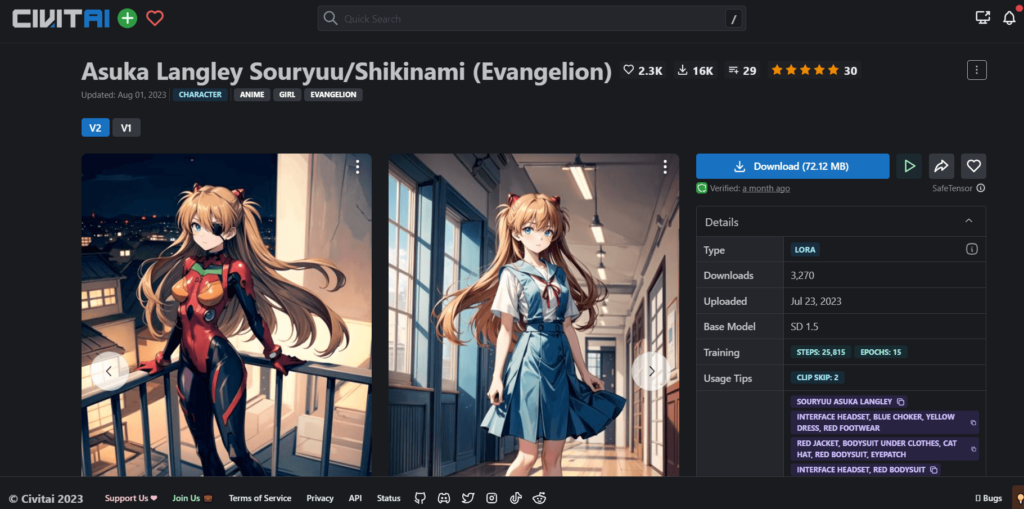Image resolution: width=1024 pixels, height=509 pixels.
Task: Open the Discord icon in footer
Action: pyautogui.click(x=444, y=498)
